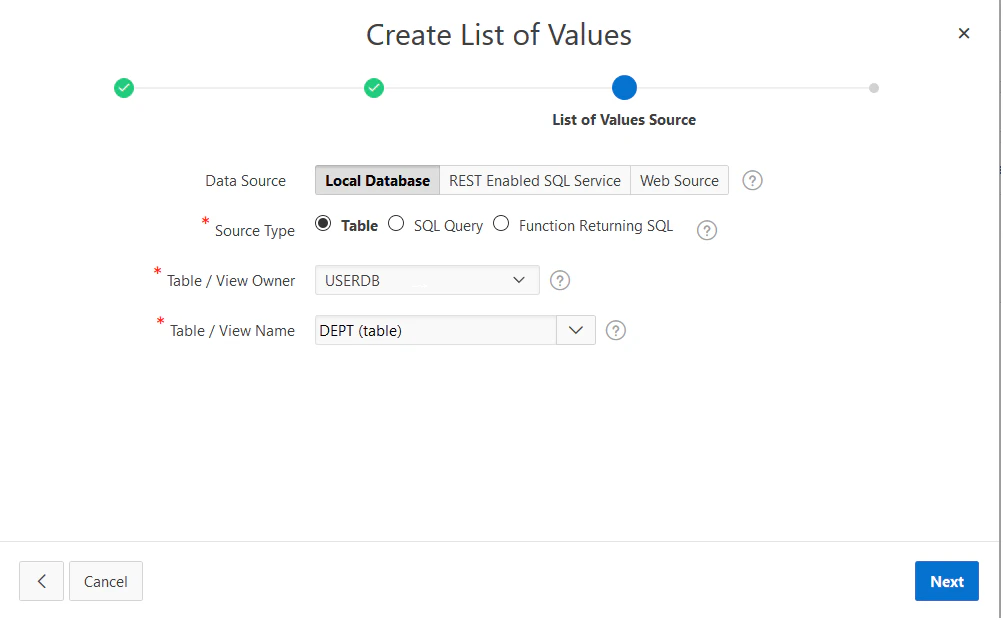This screenshot has height=621, width=1003.
Task: Click the Table / View Owner label
Action: click(231, 281)
